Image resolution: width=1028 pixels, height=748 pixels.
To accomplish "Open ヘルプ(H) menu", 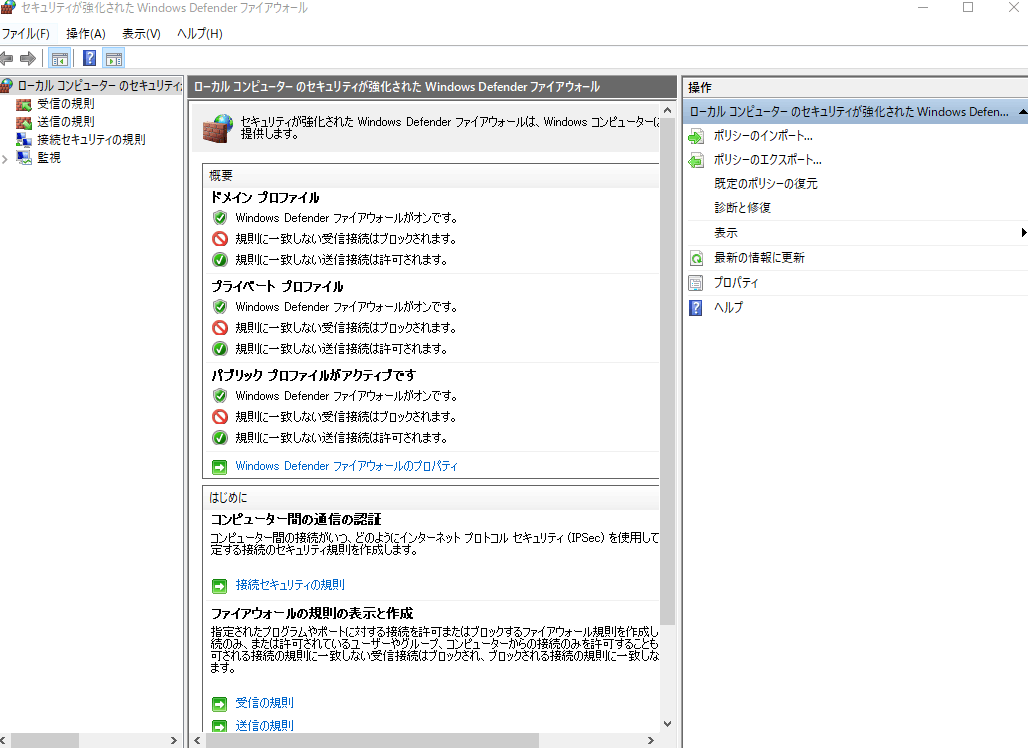I will point(200,33).
